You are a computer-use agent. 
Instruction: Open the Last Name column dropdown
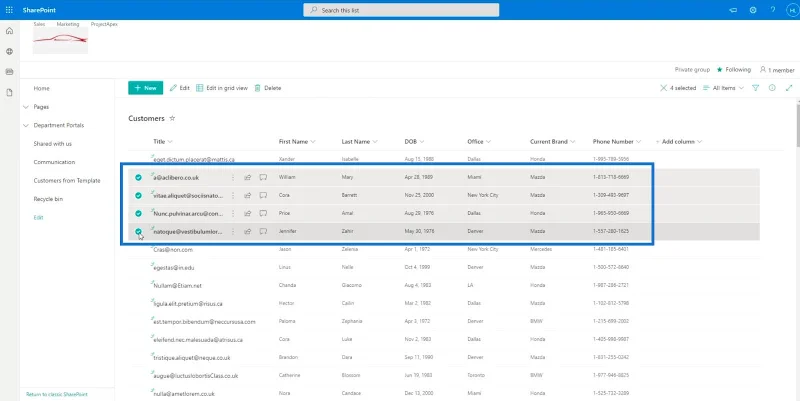[x=375, y=141]
